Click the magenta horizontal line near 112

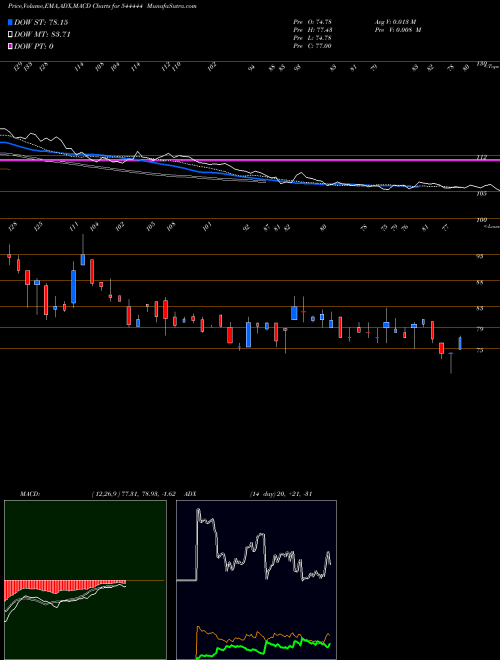click(250, 160)
